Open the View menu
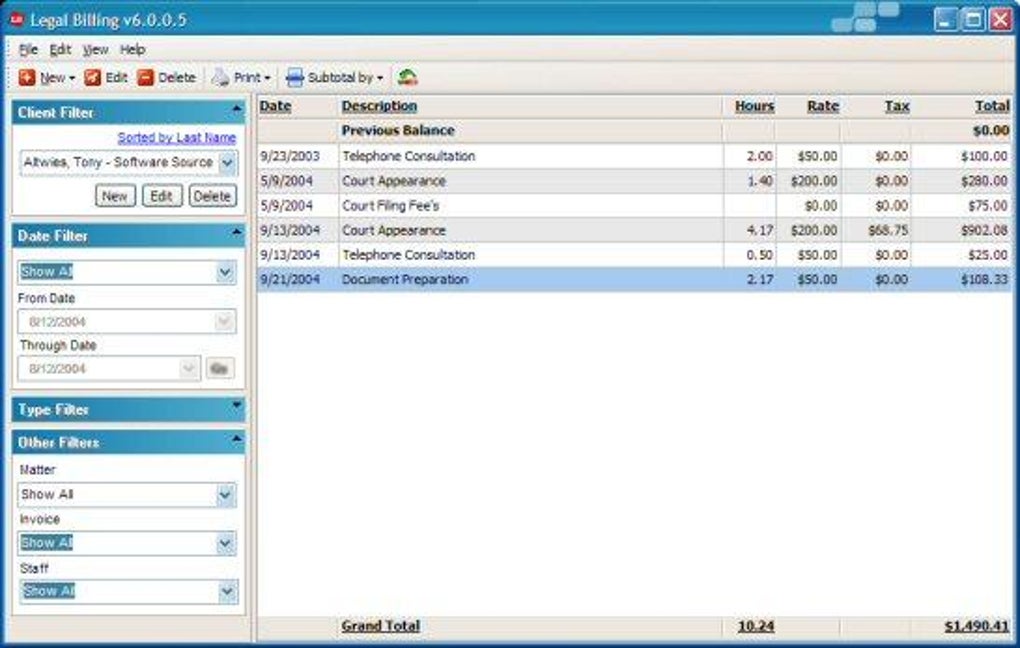 (x=96, y=49)
